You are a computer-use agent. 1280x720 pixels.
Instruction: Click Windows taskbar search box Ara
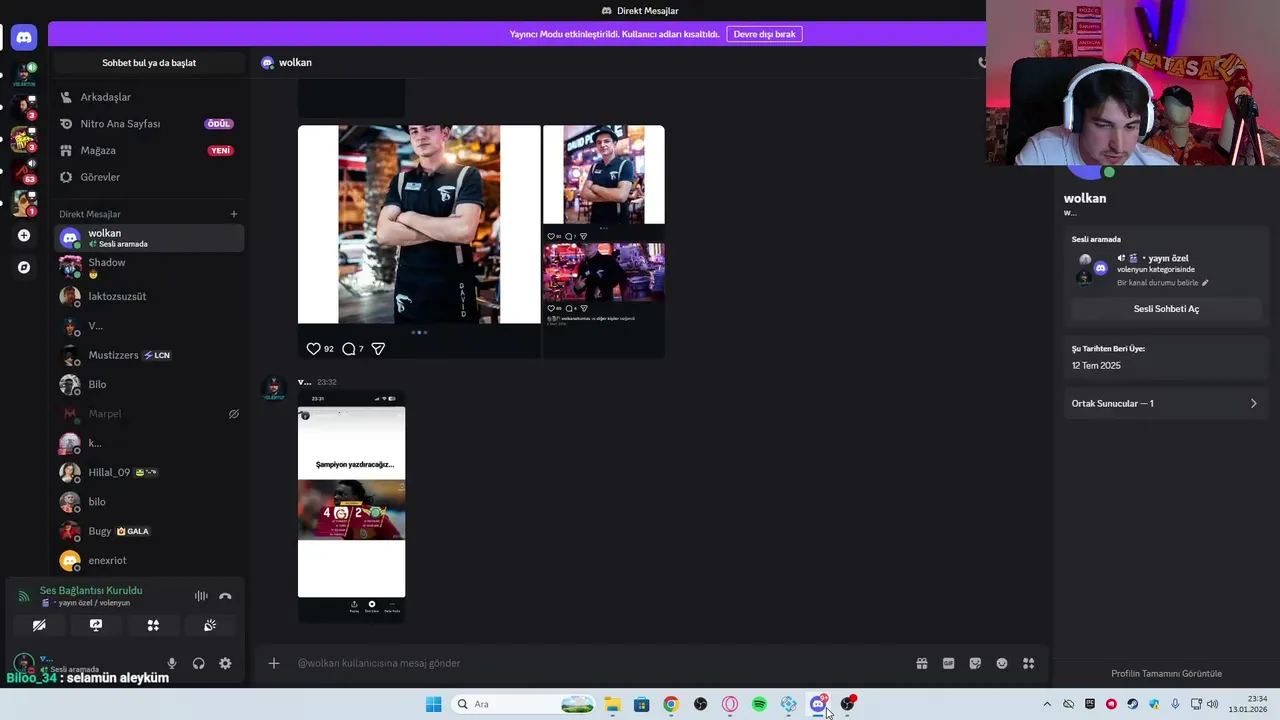pyautogui.click(x=524, y=704)
